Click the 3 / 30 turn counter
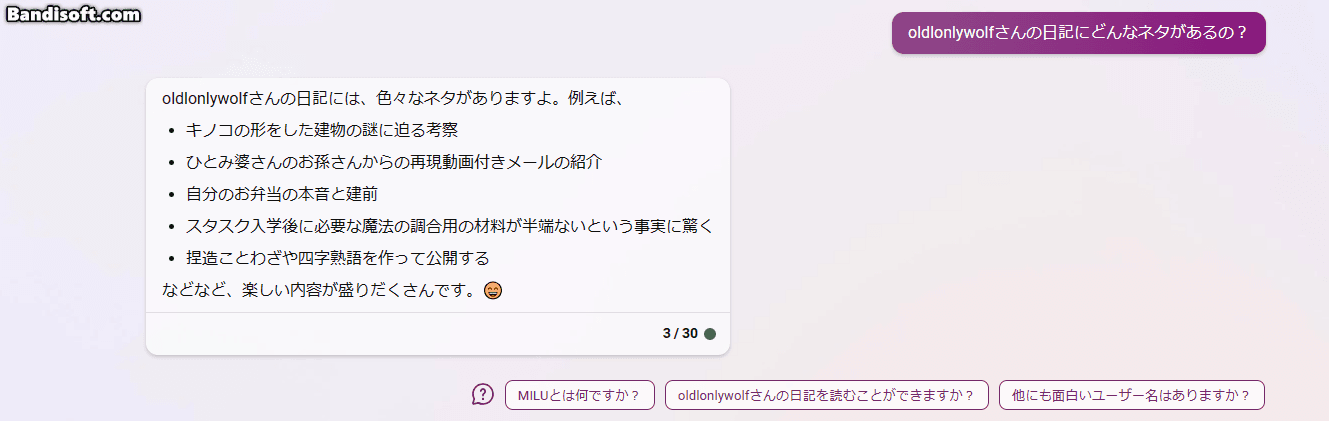The height and width of the screenshot is (421, 1329). tap(680, 334)
